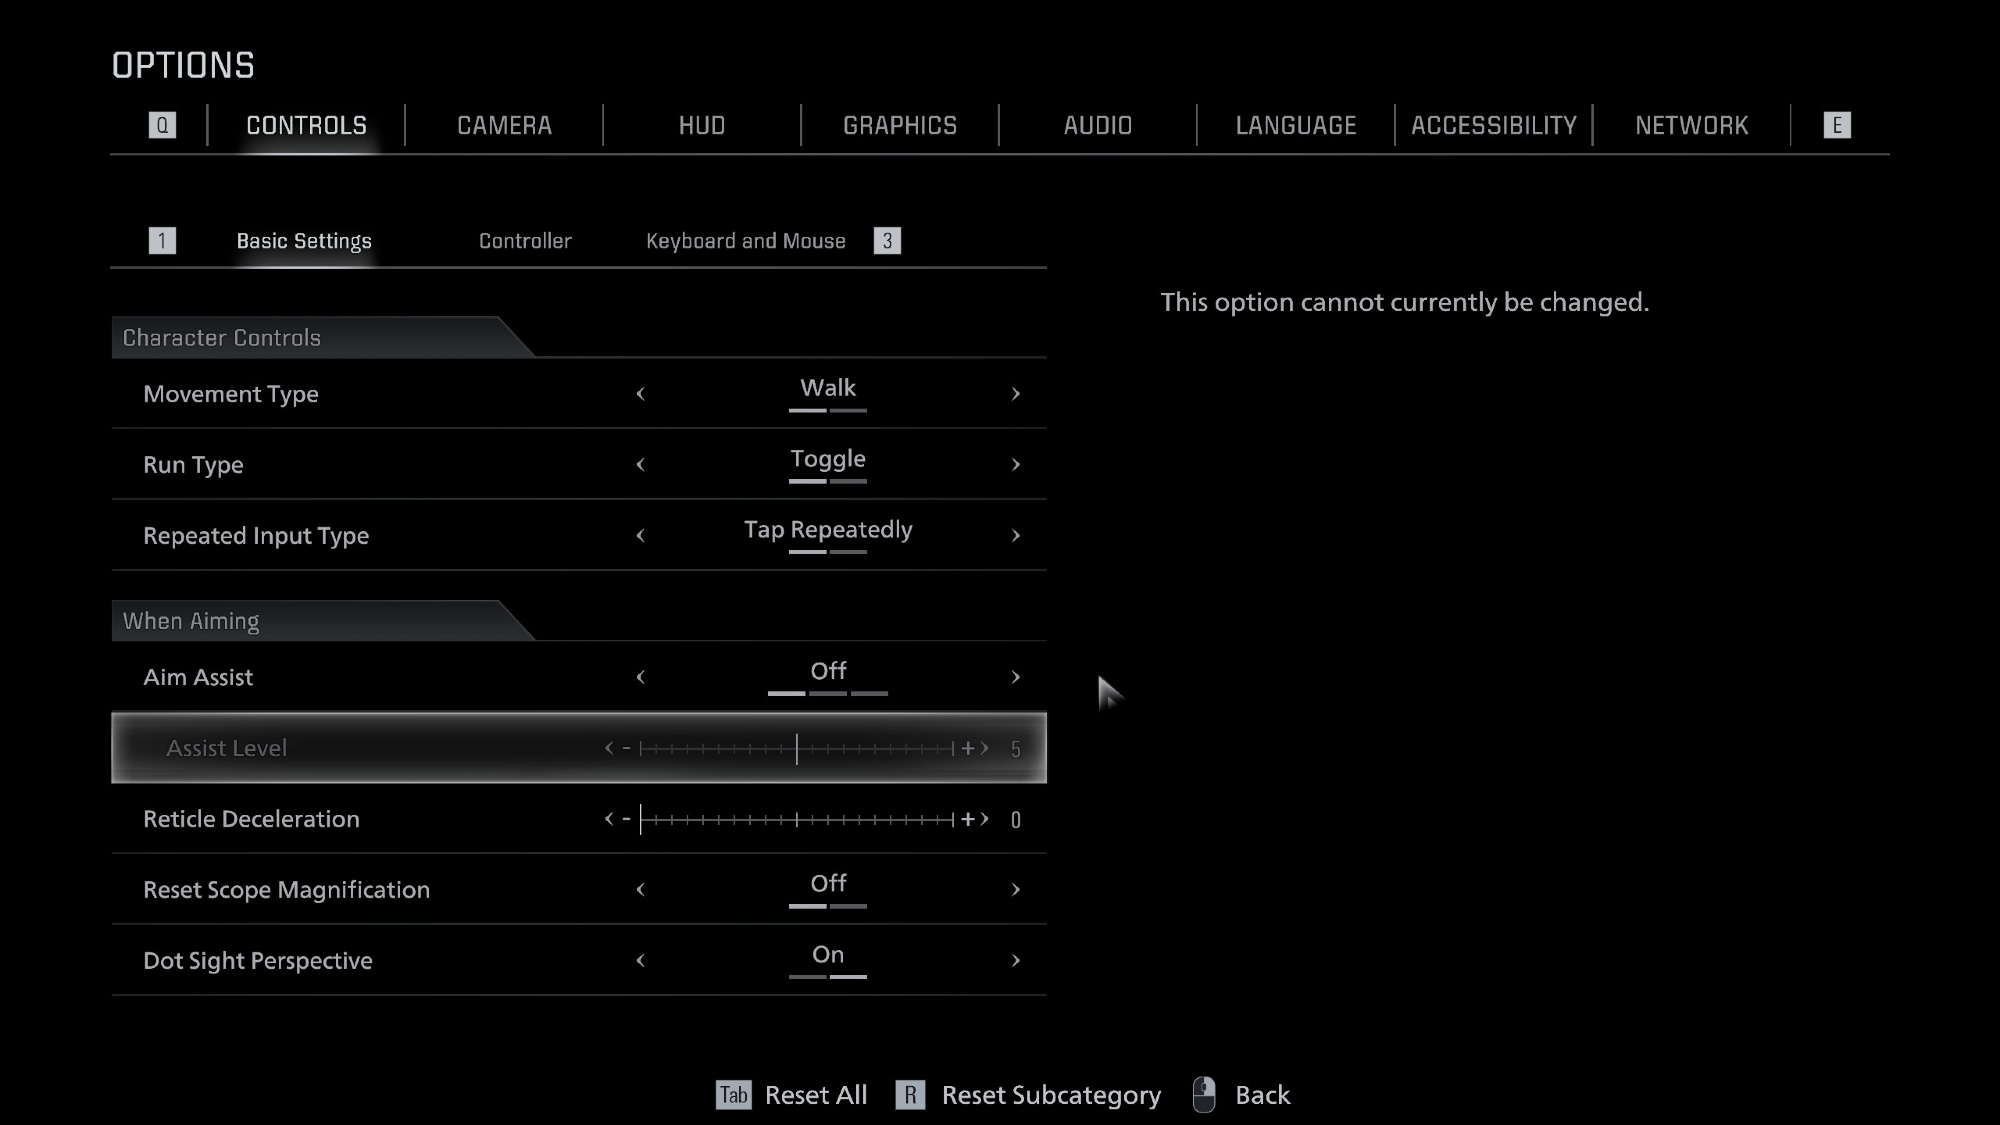Click the Reticle Deceleration slider track
The width and height of the screenshot is (2000, 1125).
tap(797, 820)
